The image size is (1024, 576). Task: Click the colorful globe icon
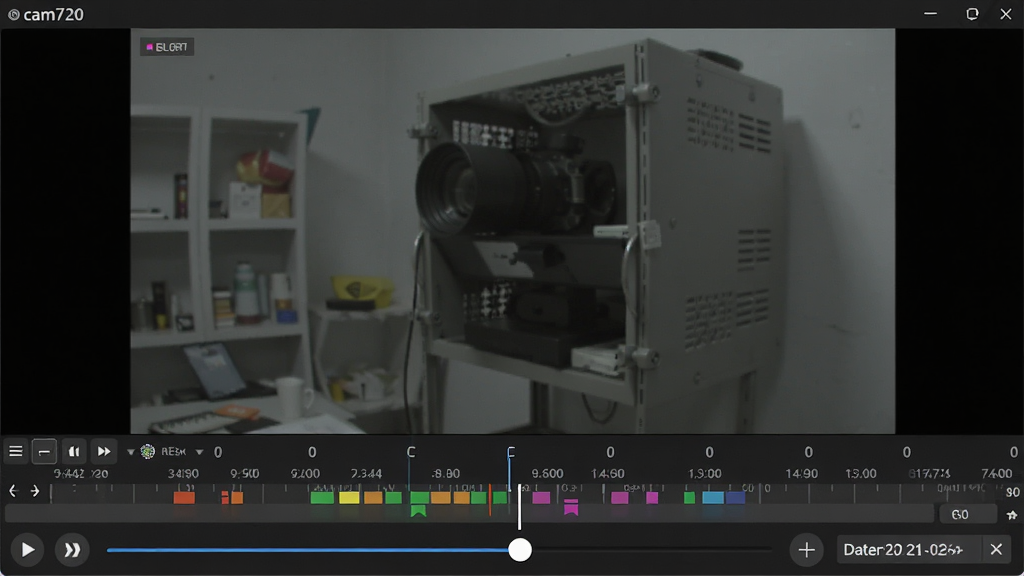(148, 451)
